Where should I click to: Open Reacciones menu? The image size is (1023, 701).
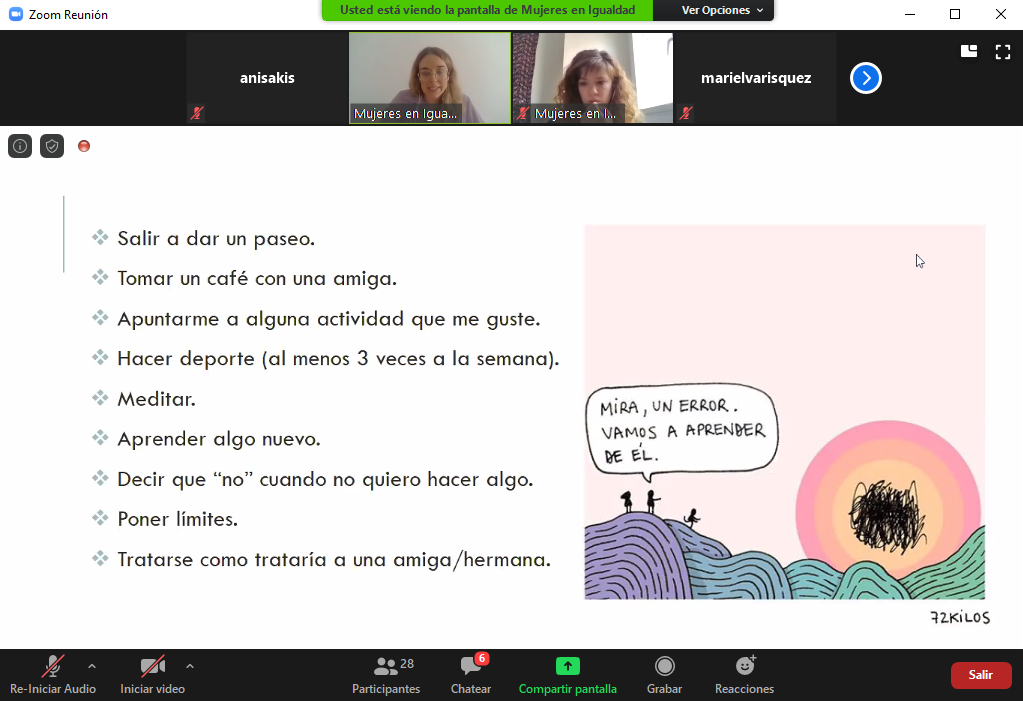tap(744, 676)
